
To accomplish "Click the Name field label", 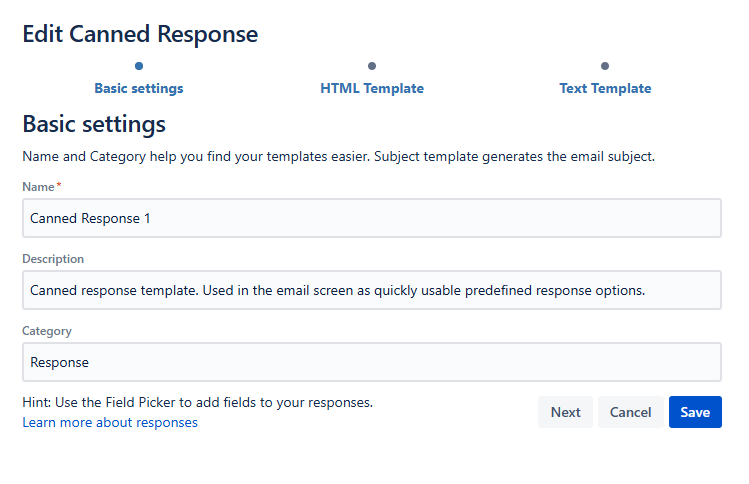I will tap(40, 187).
